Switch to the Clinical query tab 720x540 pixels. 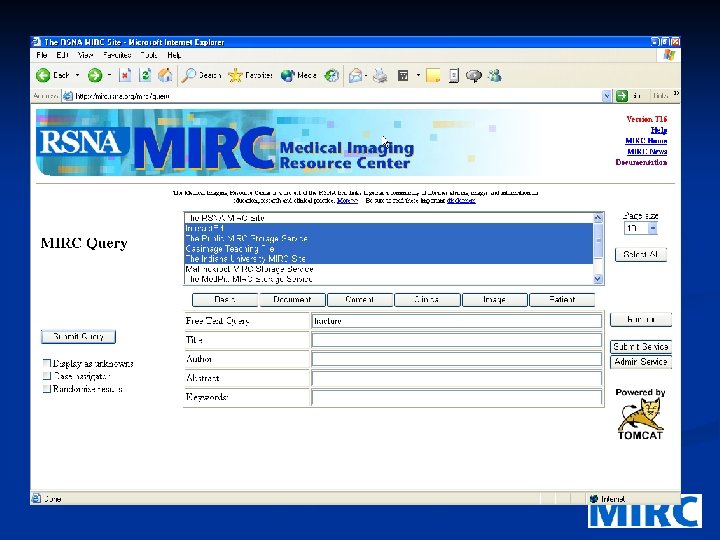427,299
